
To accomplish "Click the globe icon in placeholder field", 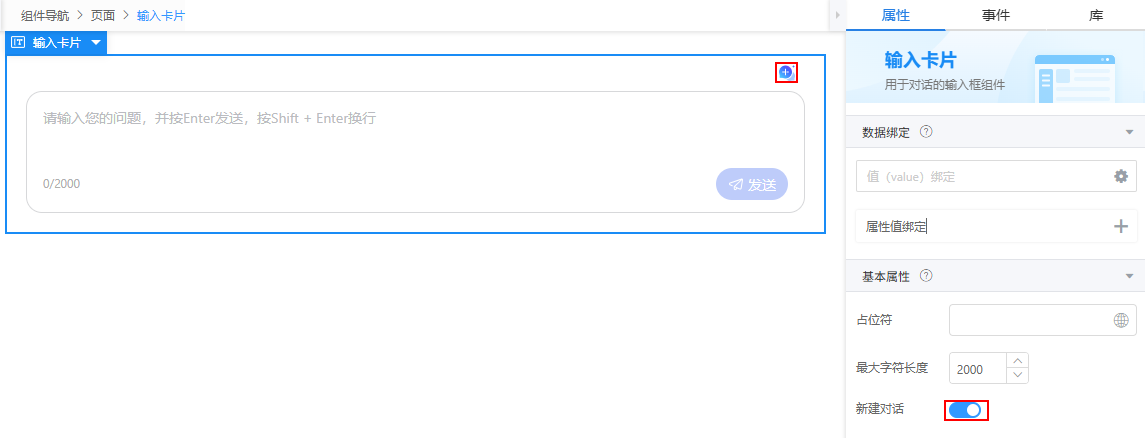I will click(x=1120, y=320).
